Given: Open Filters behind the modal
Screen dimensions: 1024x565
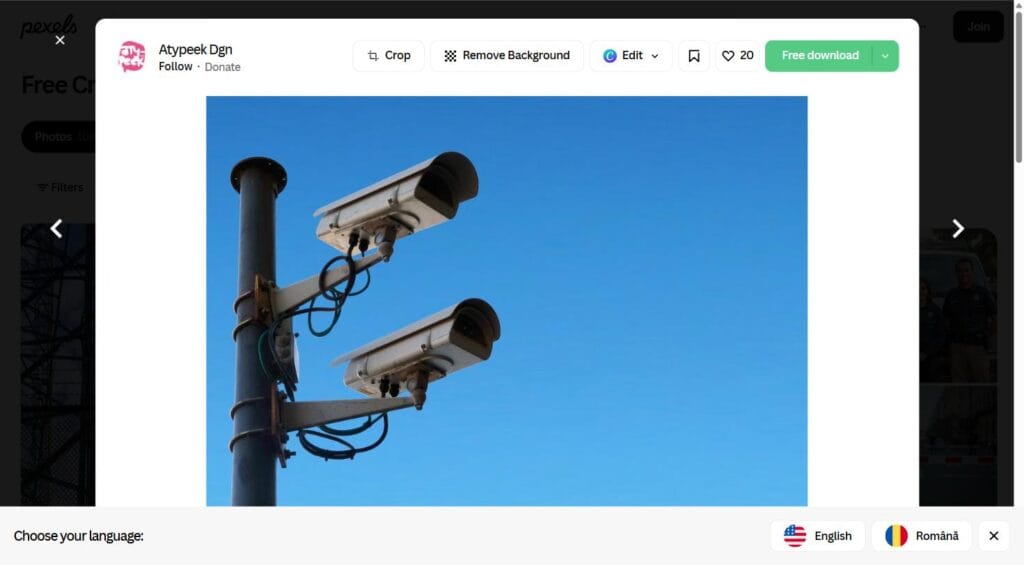Looking at the screenshot, I should (61, 187).
